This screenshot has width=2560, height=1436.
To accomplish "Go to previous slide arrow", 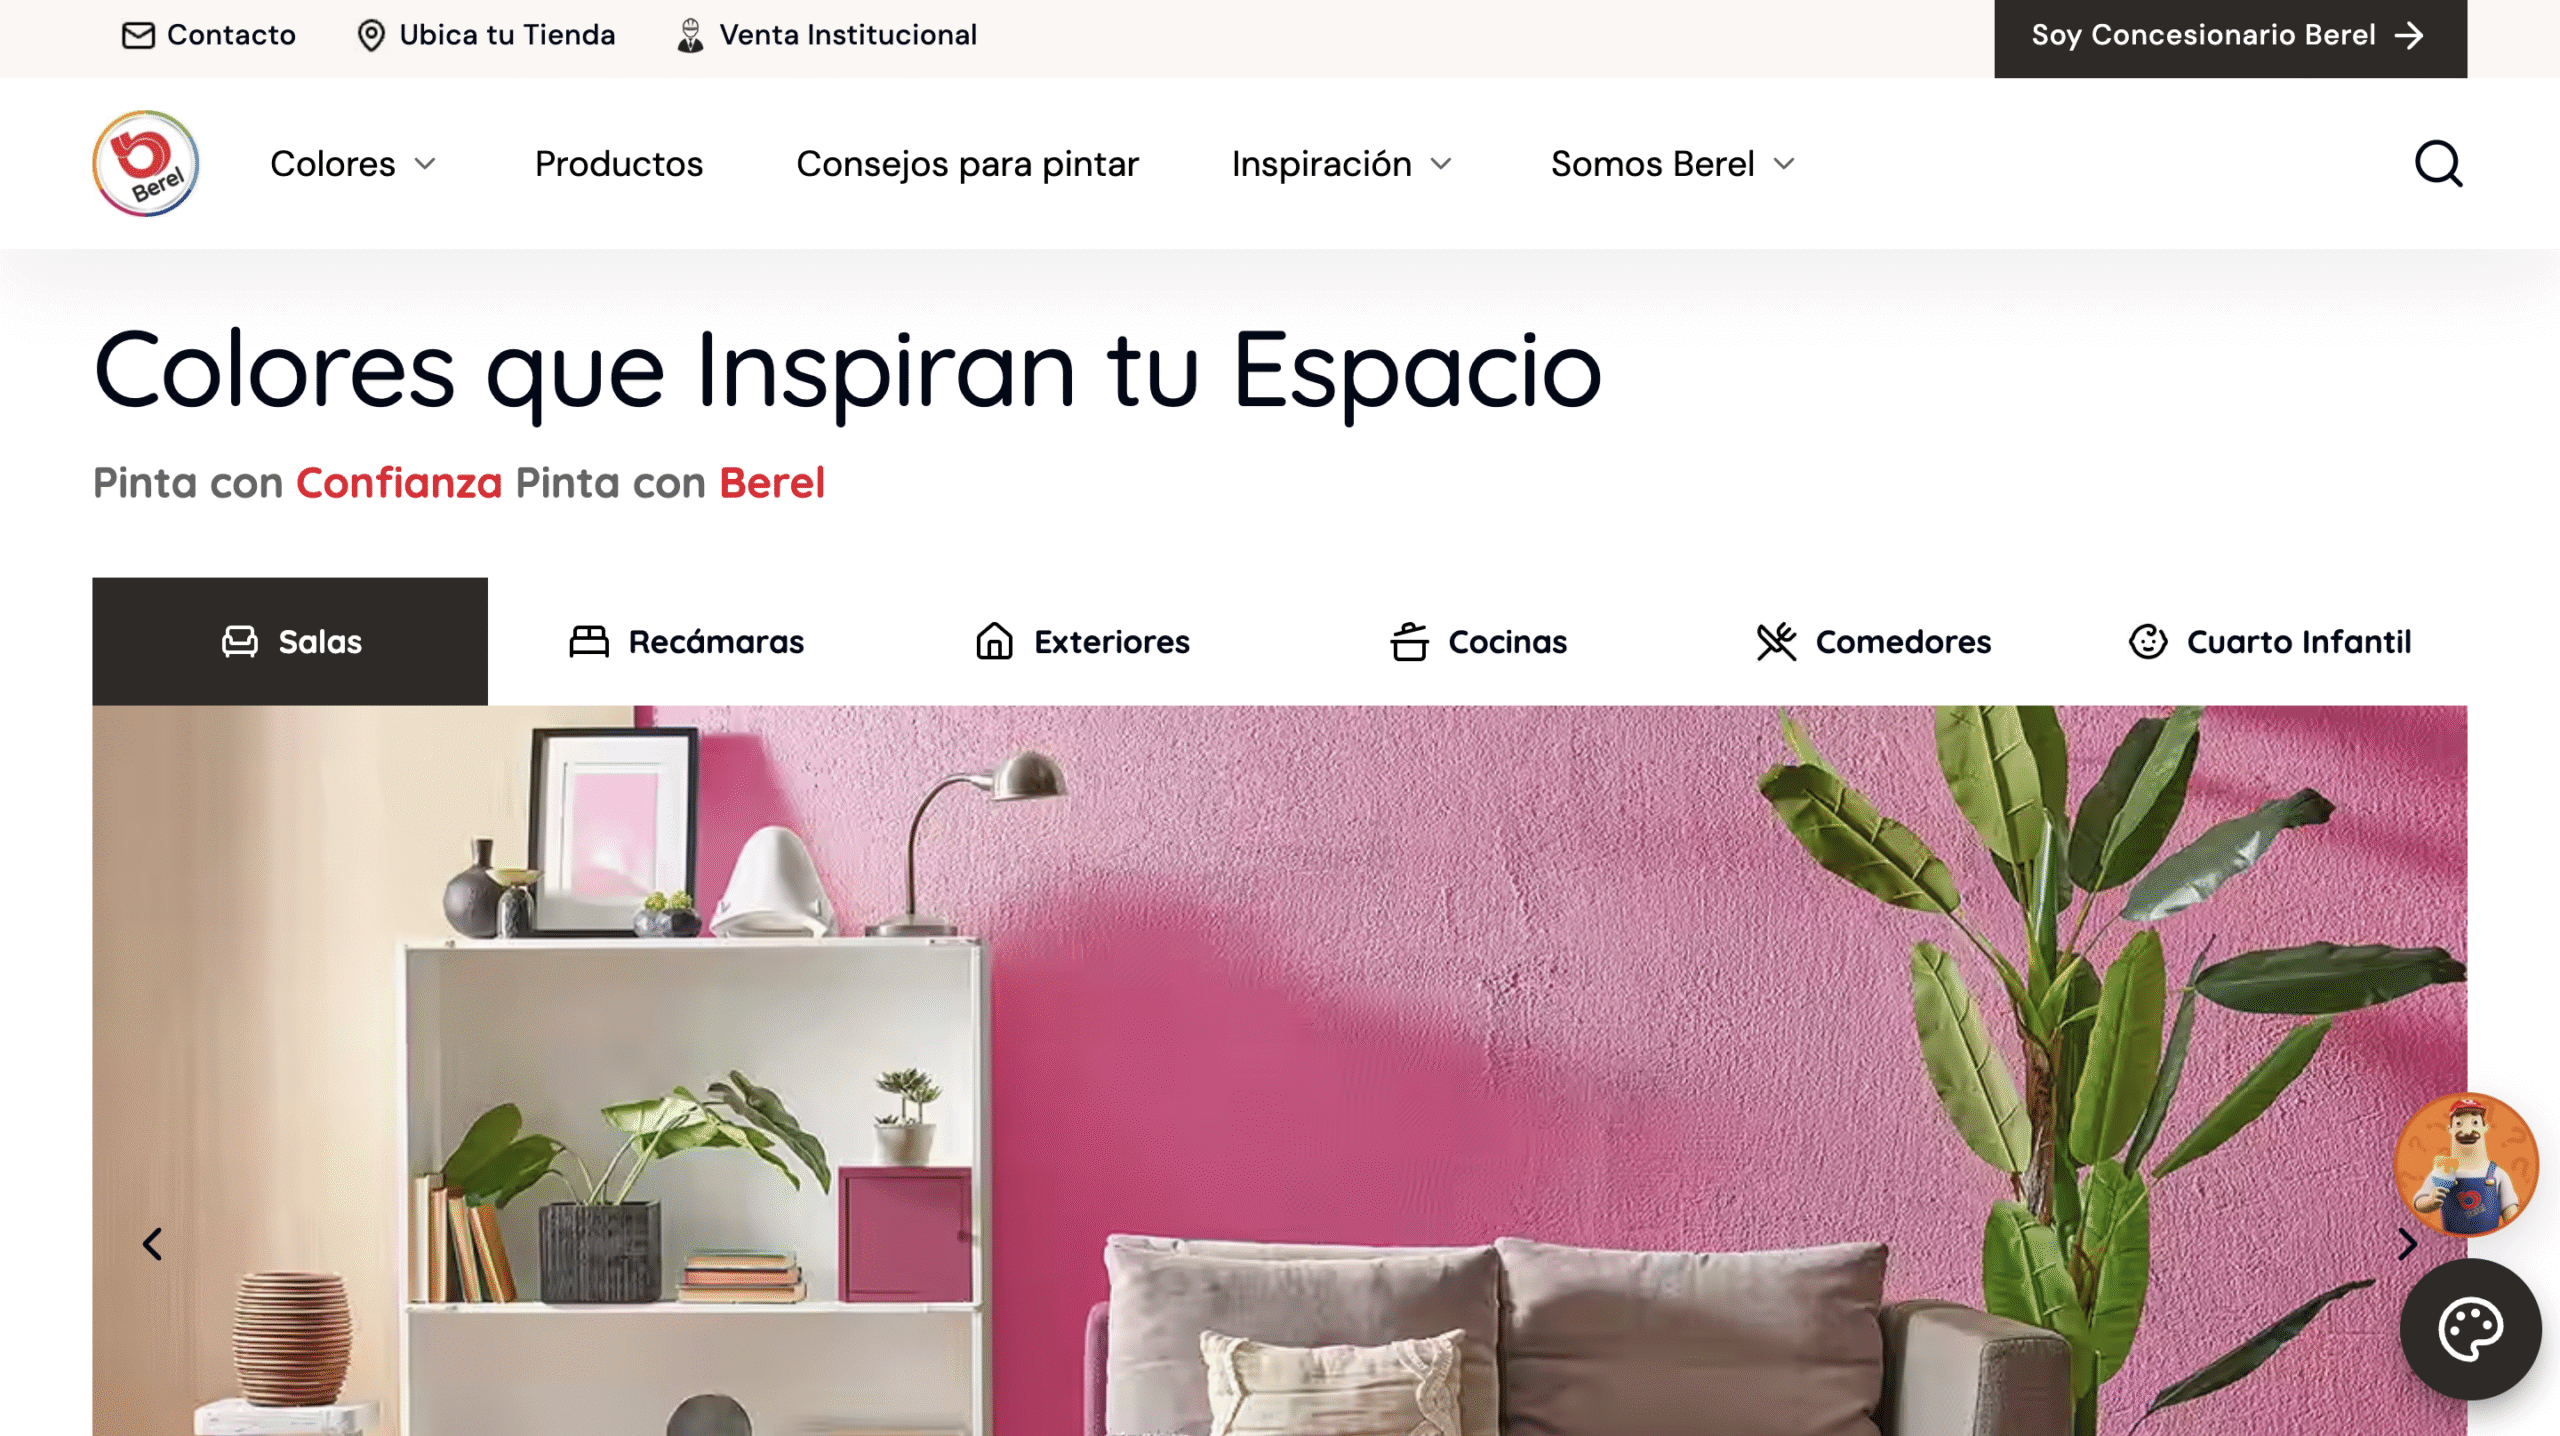I will [152, 1244].
